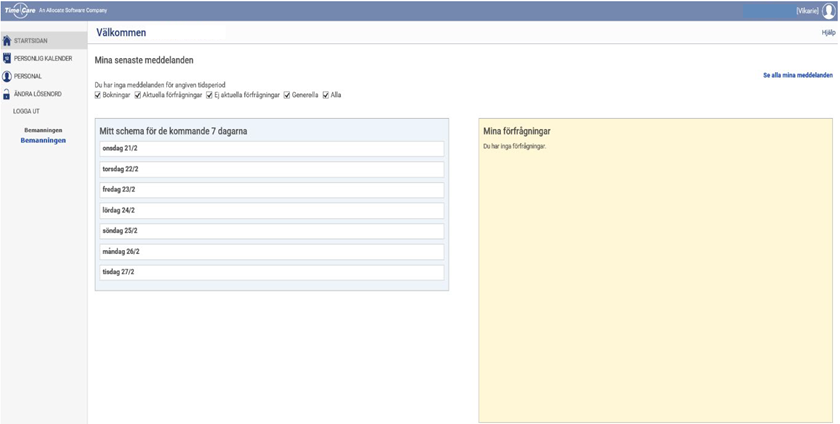Image resolution: width=840 pixels, height=424 pixels.
Task: Click the Se alla mina meddelanden link
Action: 797,75
